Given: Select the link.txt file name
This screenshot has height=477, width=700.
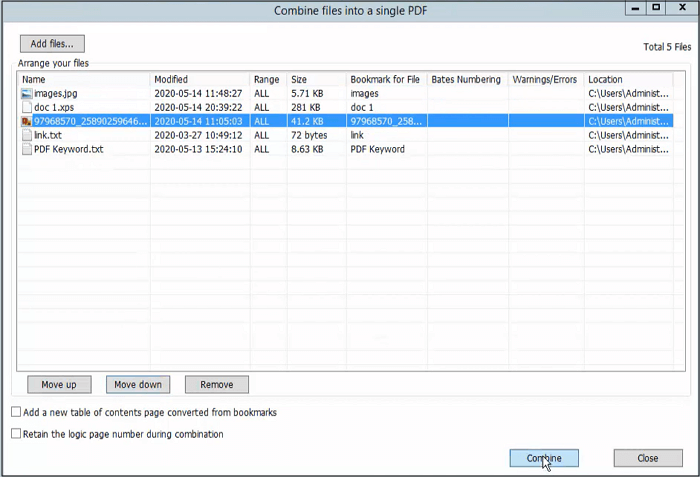Looking at the screenshot, I should point(48,135).
